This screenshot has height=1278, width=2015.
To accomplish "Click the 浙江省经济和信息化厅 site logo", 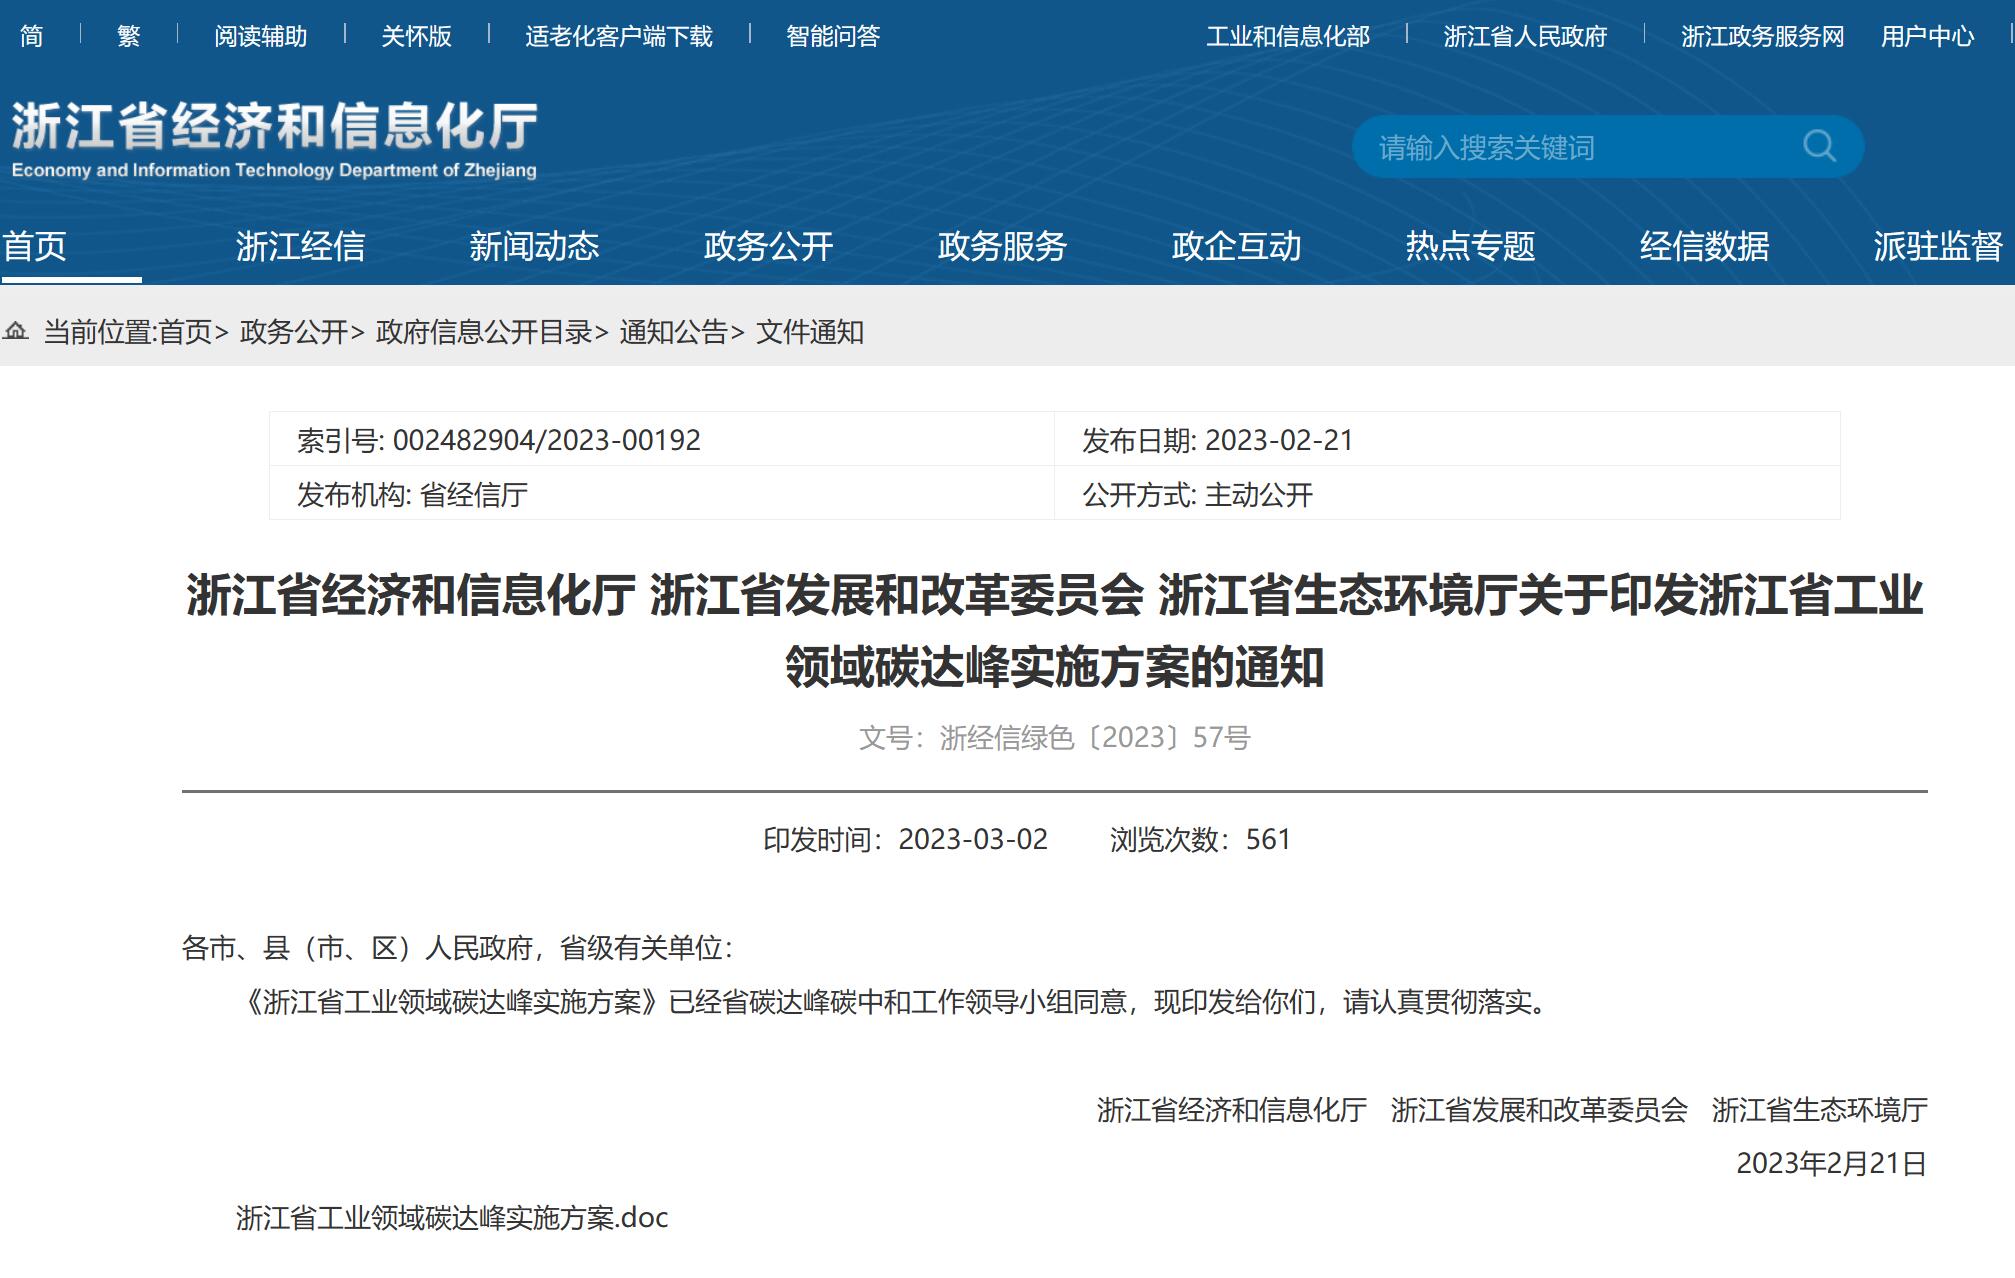I will (x=274, y=140).
